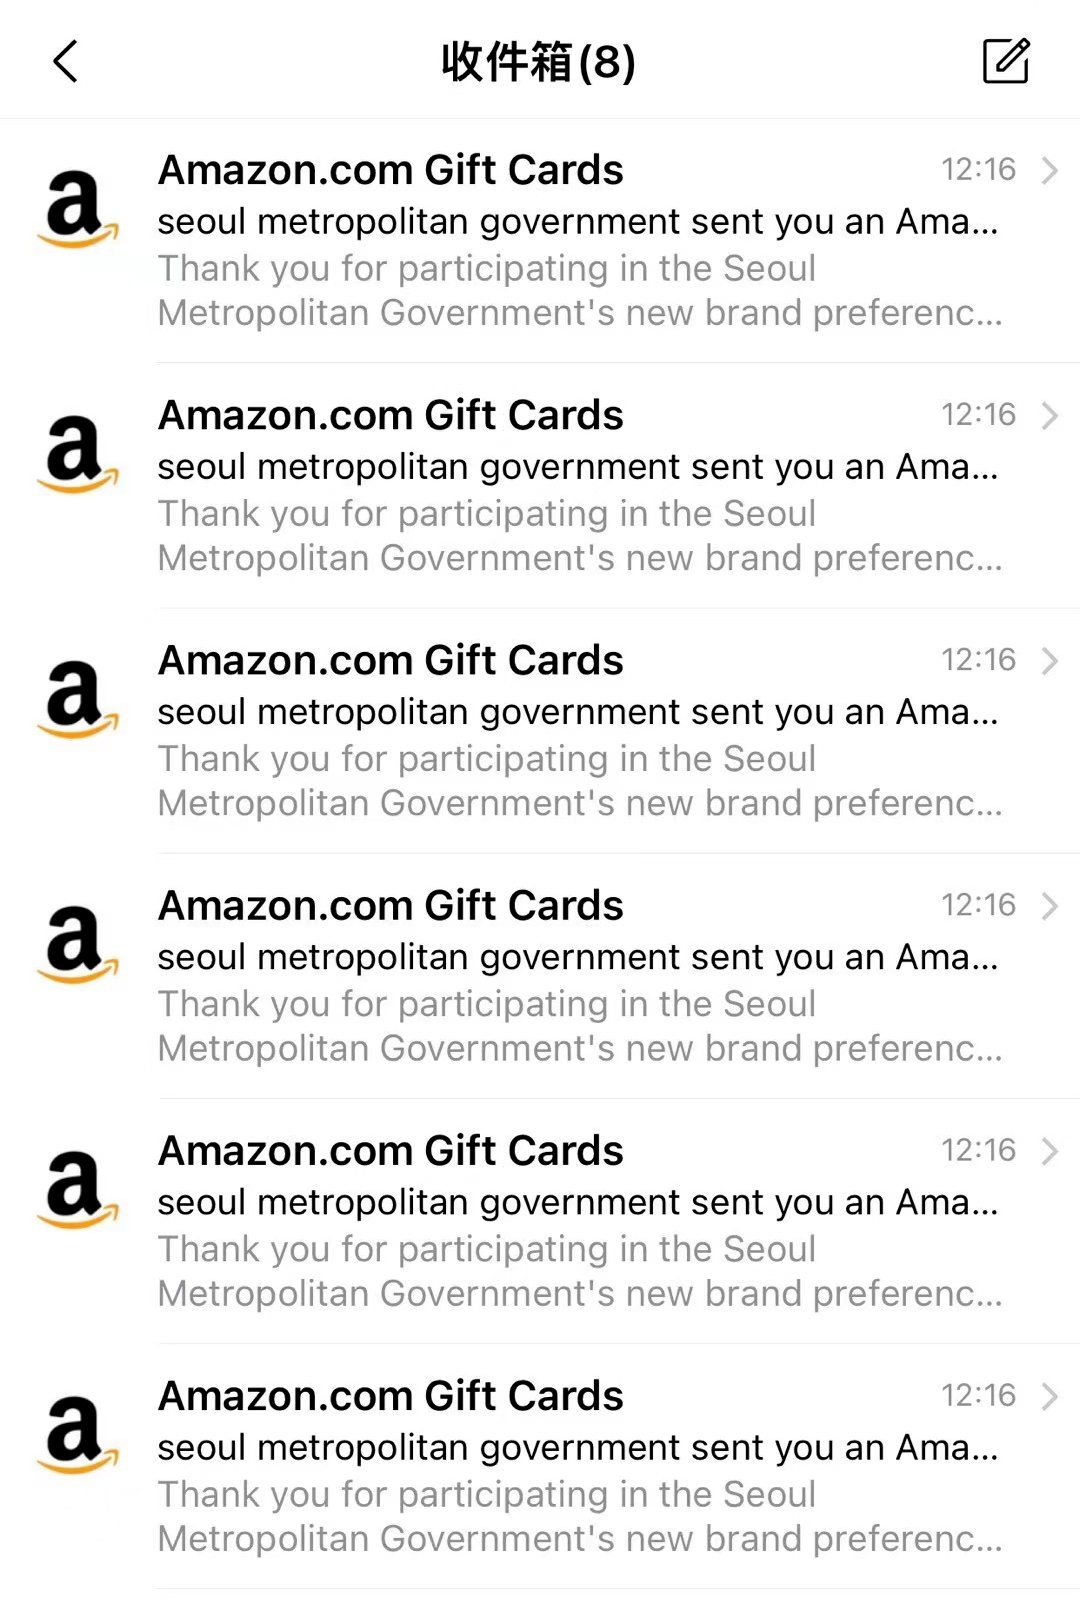Tap the first email's Amazon logo
The height and width of the screenshot is (1607, 1080).
pos(77,208)
